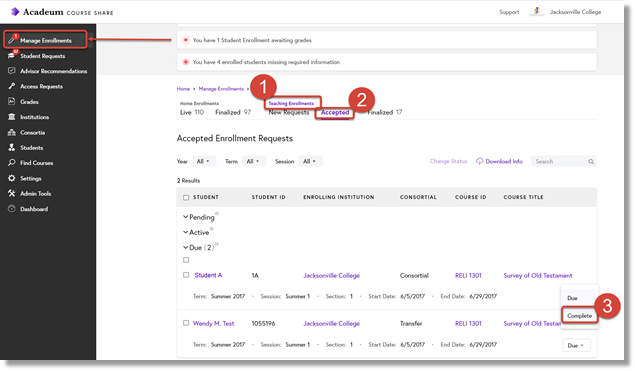Click the Teaching Enrollments breadcrumb link
635x371 pixels.
[291, 103]
